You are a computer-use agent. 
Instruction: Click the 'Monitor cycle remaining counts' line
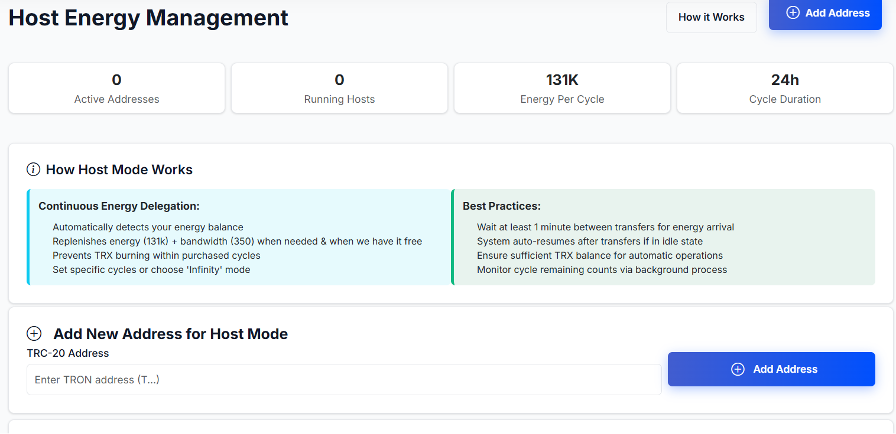(602, 270)
